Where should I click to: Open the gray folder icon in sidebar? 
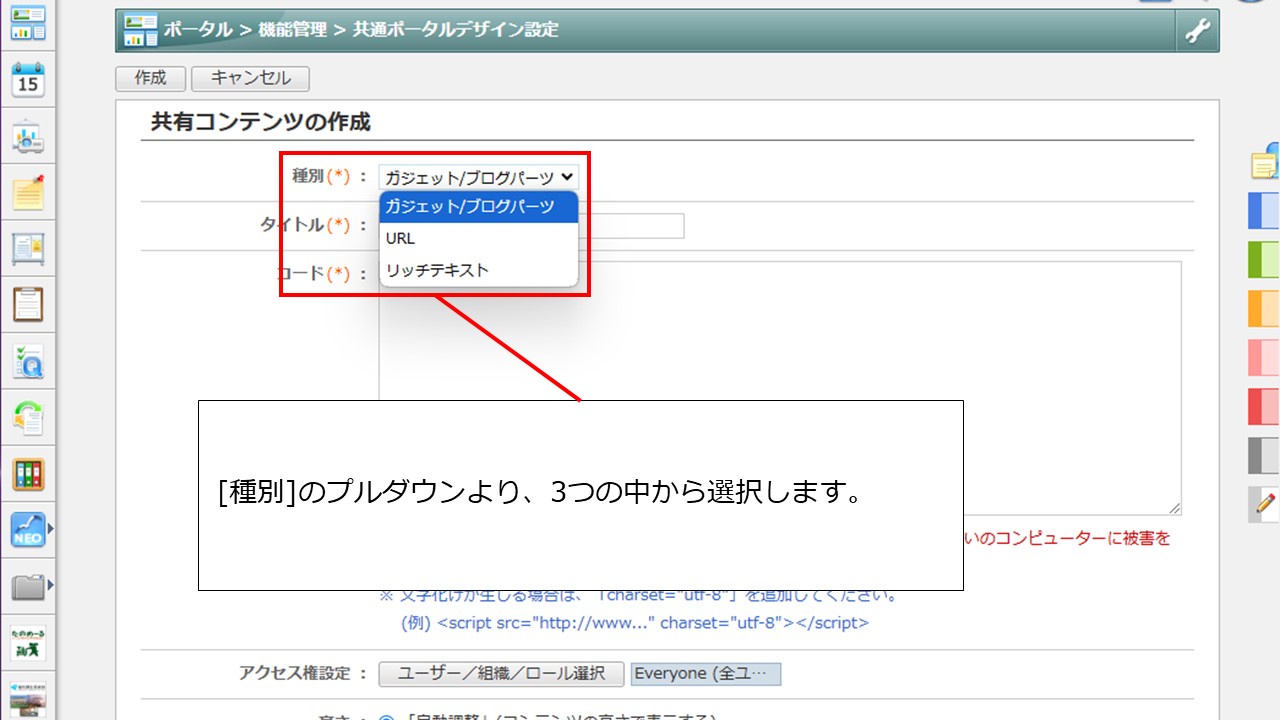pyautogui.click(x=28, y=587)
